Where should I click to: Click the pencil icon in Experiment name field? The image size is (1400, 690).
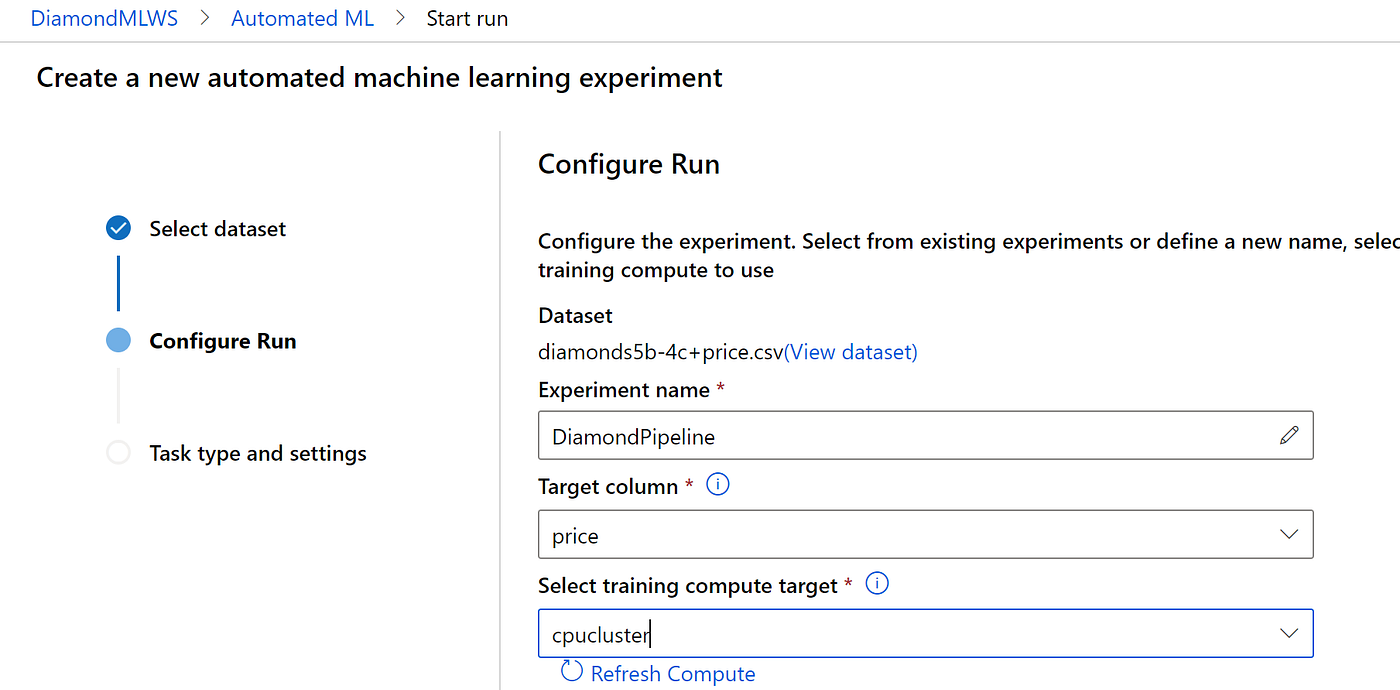coord(1289,435)
